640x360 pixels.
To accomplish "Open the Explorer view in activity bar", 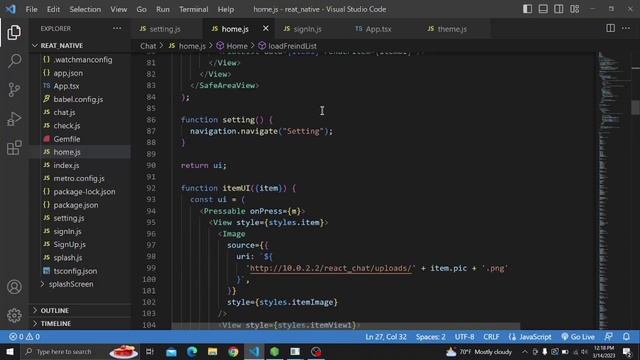I will pyautogui.click(x=14, y=32).
